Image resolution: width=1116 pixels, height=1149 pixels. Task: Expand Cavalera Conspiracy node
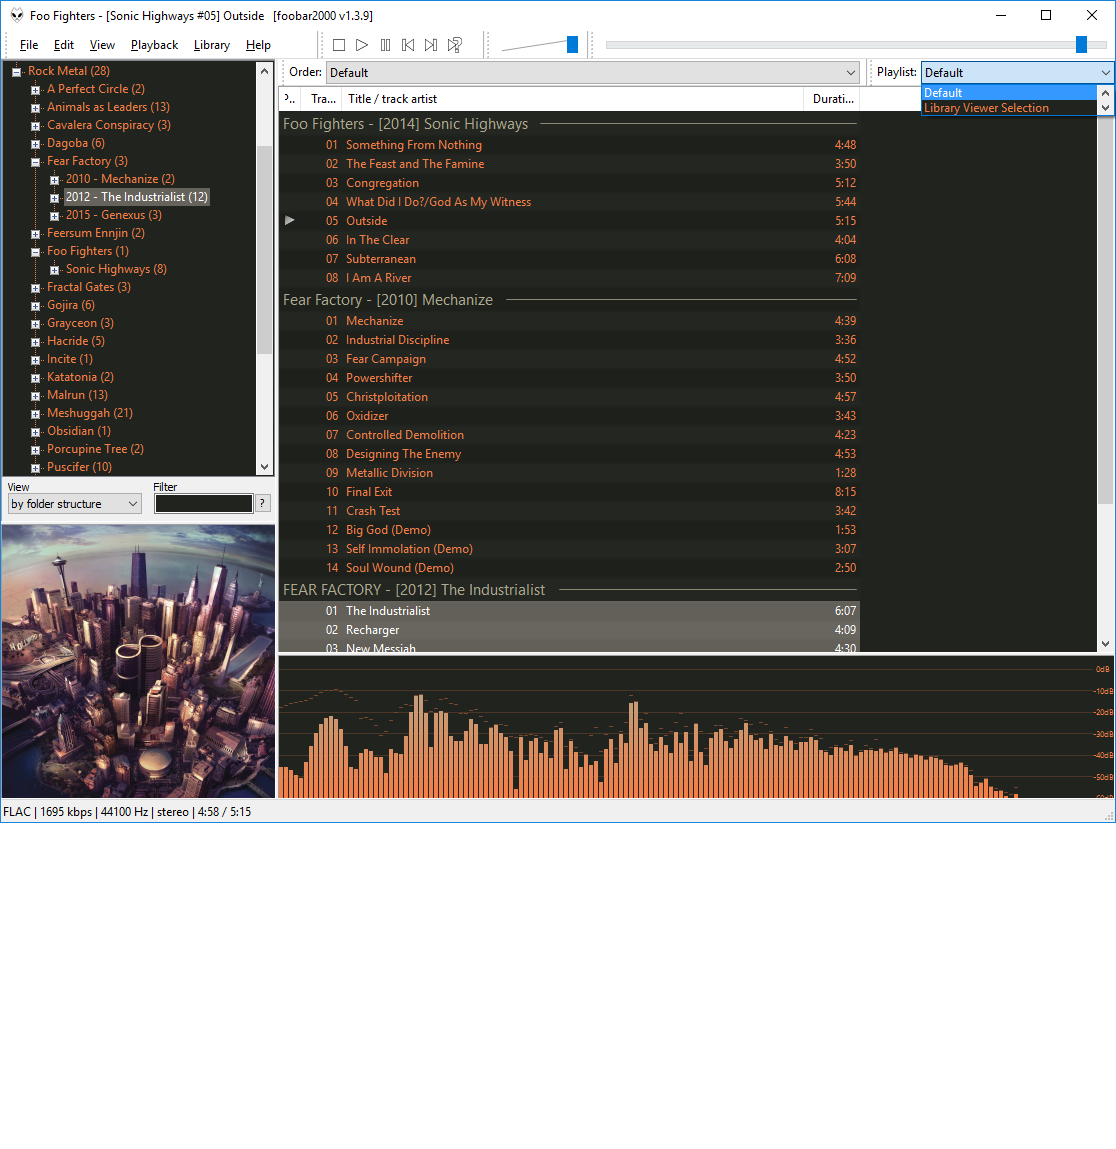[x=35, y=126]
